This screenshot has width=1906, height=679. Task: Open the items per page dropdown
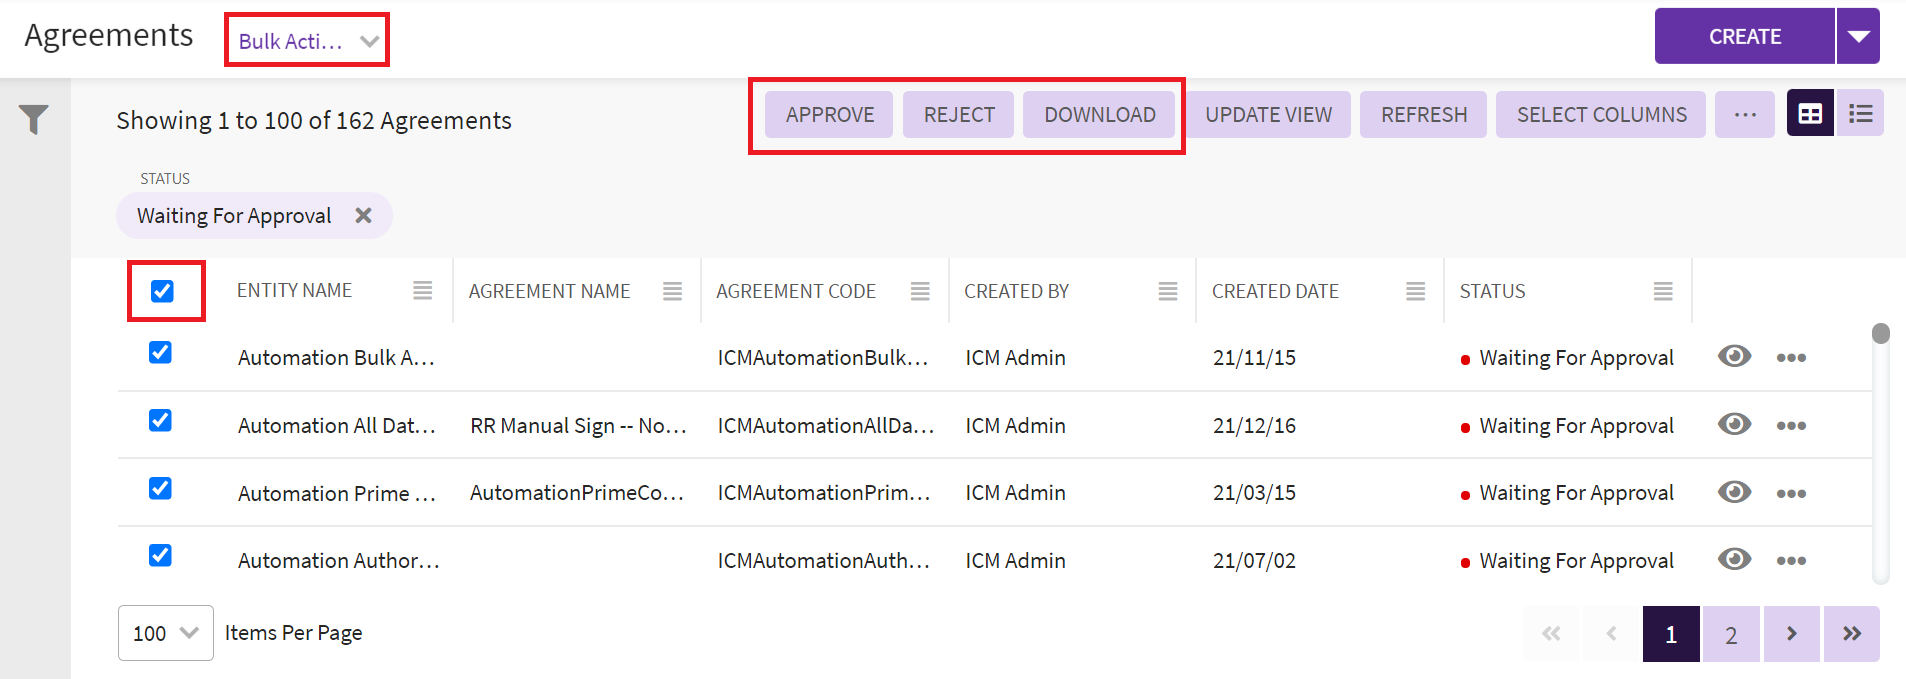click(165, 633)
